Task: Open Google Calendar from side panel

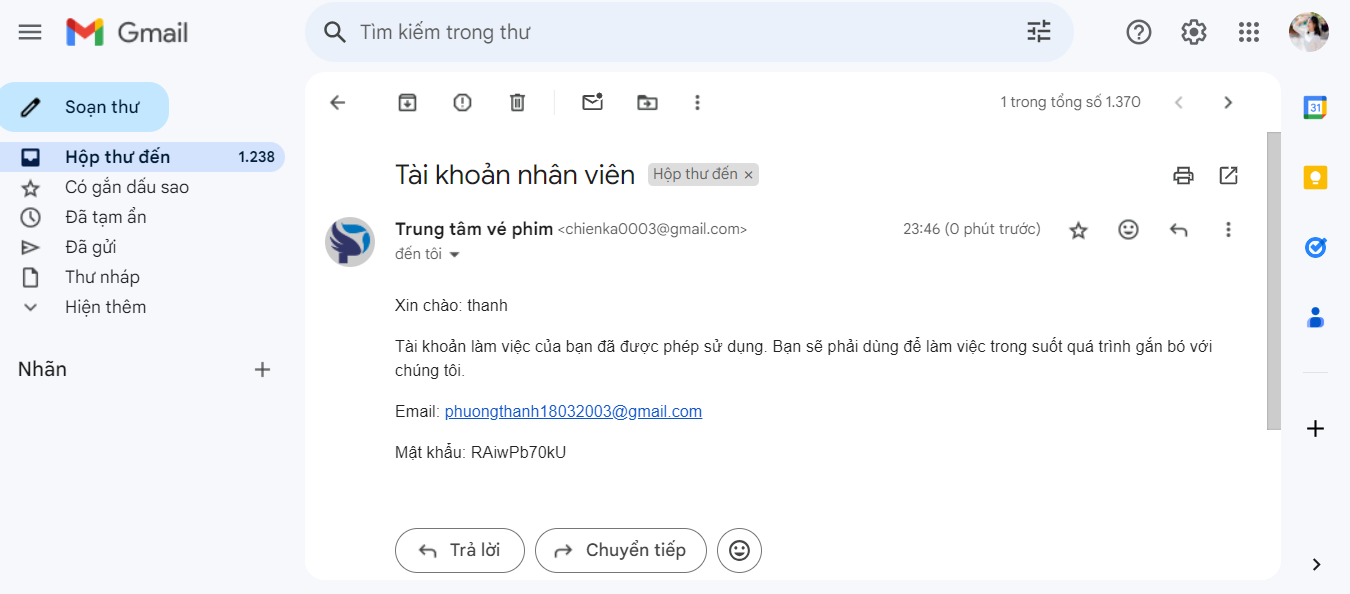Action: click(1316, 107)
